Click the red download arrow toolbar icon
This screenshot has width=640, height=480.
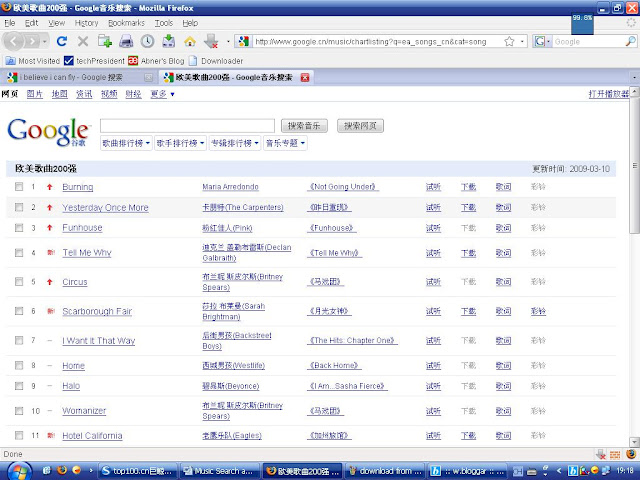[211, 41]
